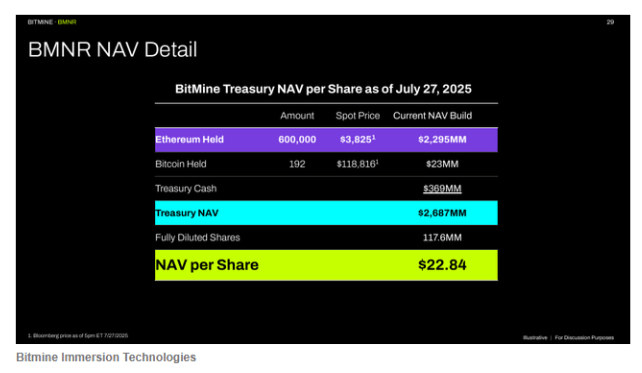
Task: Click the BMNR NAV Detail slide title
Action: tap(113, 50)
